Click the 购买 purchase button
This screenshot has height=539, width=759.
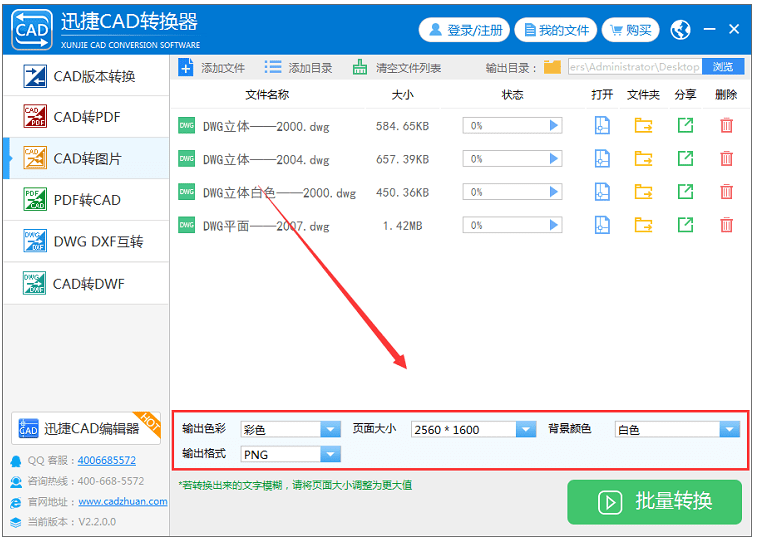tap(630, 30)
